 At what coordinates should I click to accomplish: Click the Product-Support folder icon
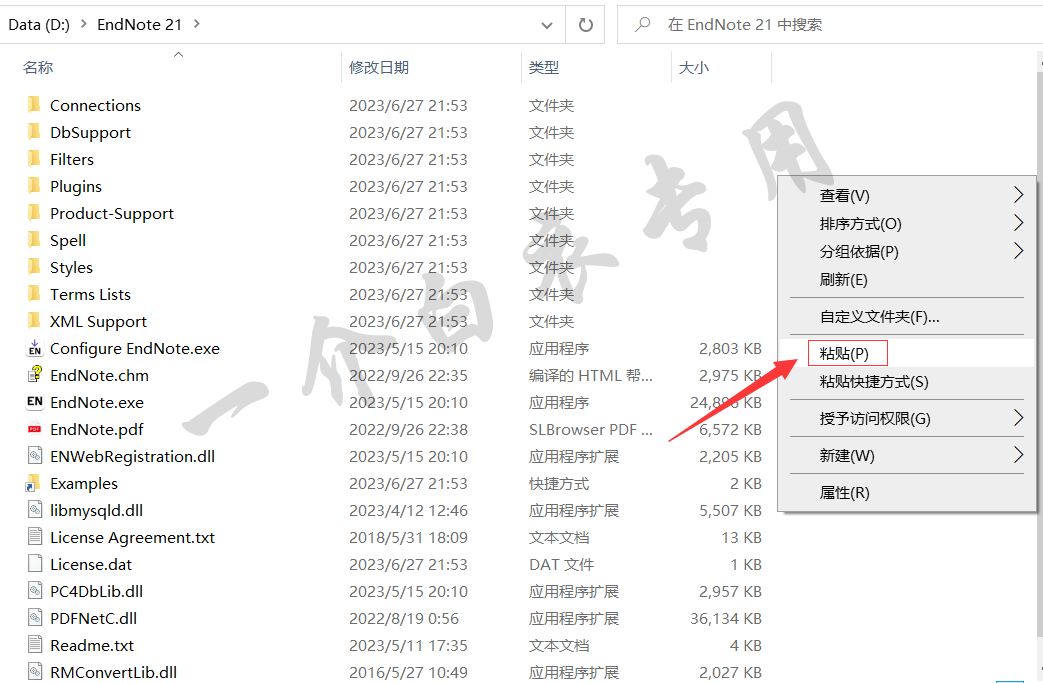click(34, 213)
